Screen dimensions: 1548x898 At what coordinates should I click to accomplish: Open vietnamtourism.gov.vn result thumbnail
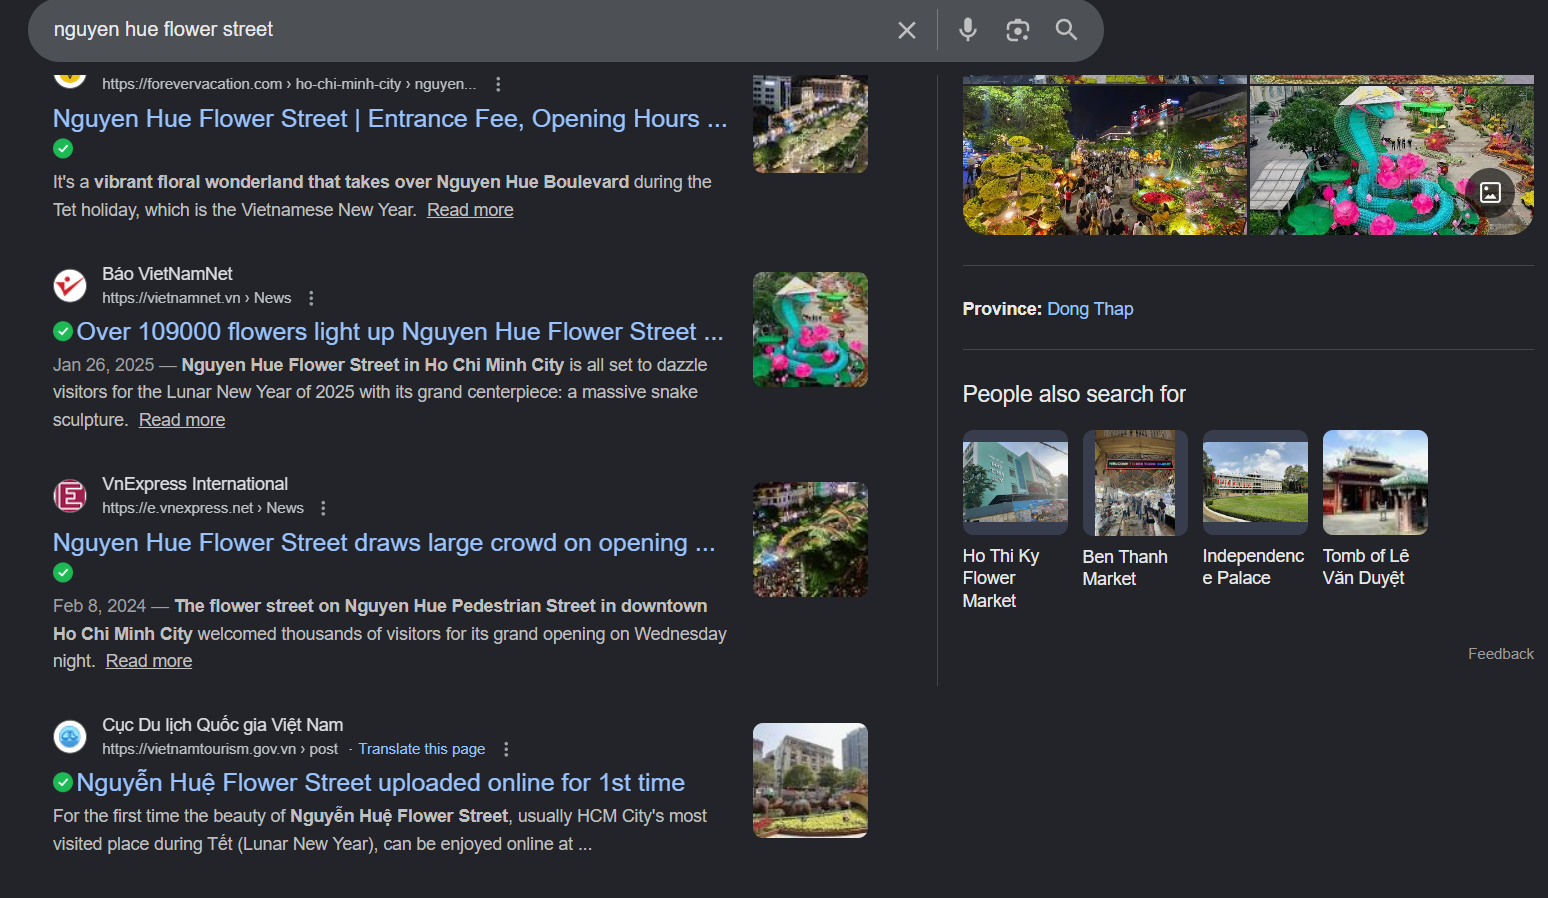[x=810, y=781]
